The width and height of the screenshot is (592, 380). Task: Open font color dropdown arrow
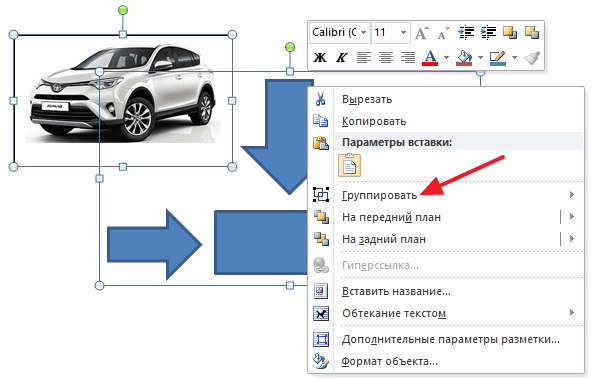point(446,58)
